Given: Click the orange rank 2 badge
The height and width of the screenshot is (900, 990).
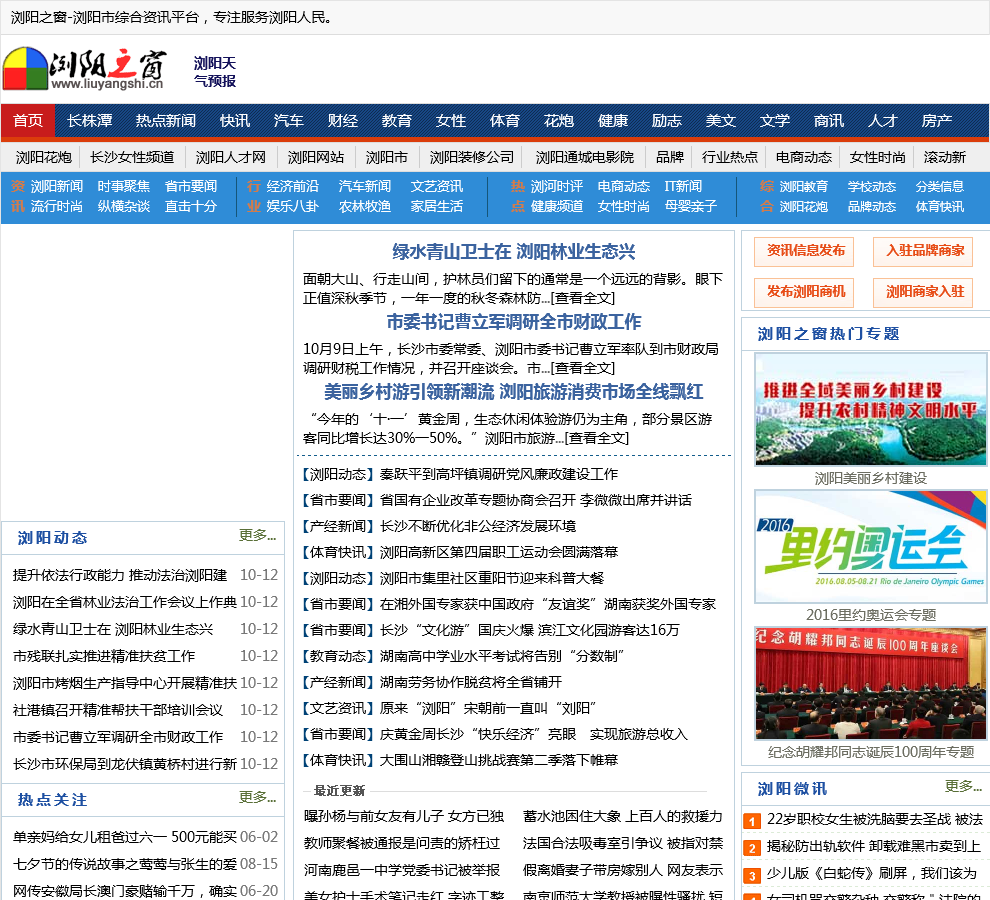Looking at the screenshot, I should click(753, 849).
